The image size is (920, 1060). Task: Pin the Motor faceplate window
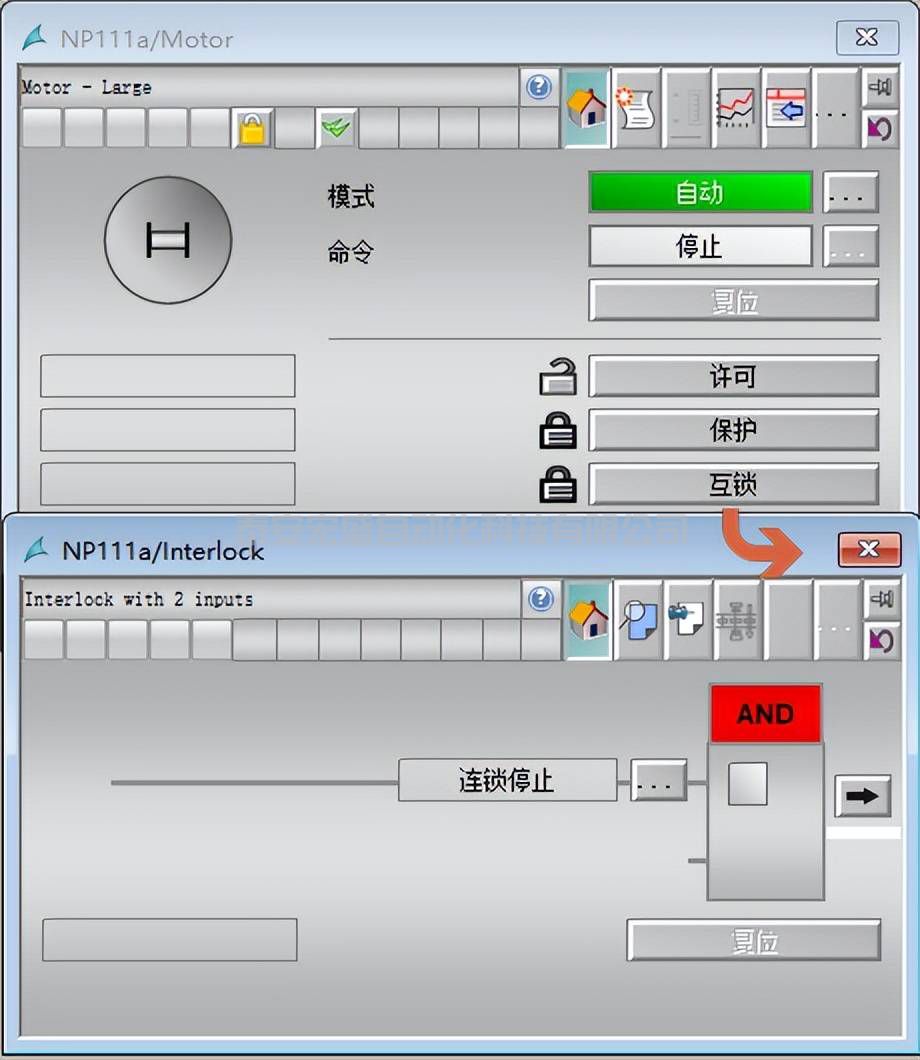(880, 88)
